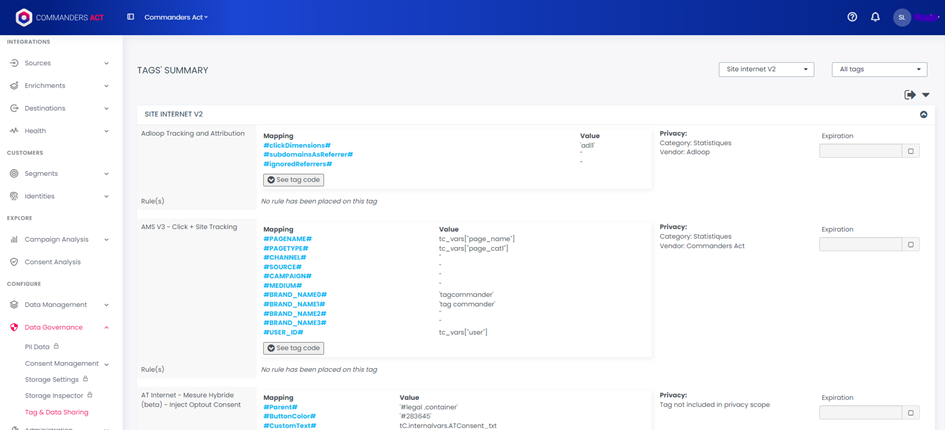The height and width of the screenshot is (430, 945).
Task: Open the help question mark icon
Action: point(852,17)
